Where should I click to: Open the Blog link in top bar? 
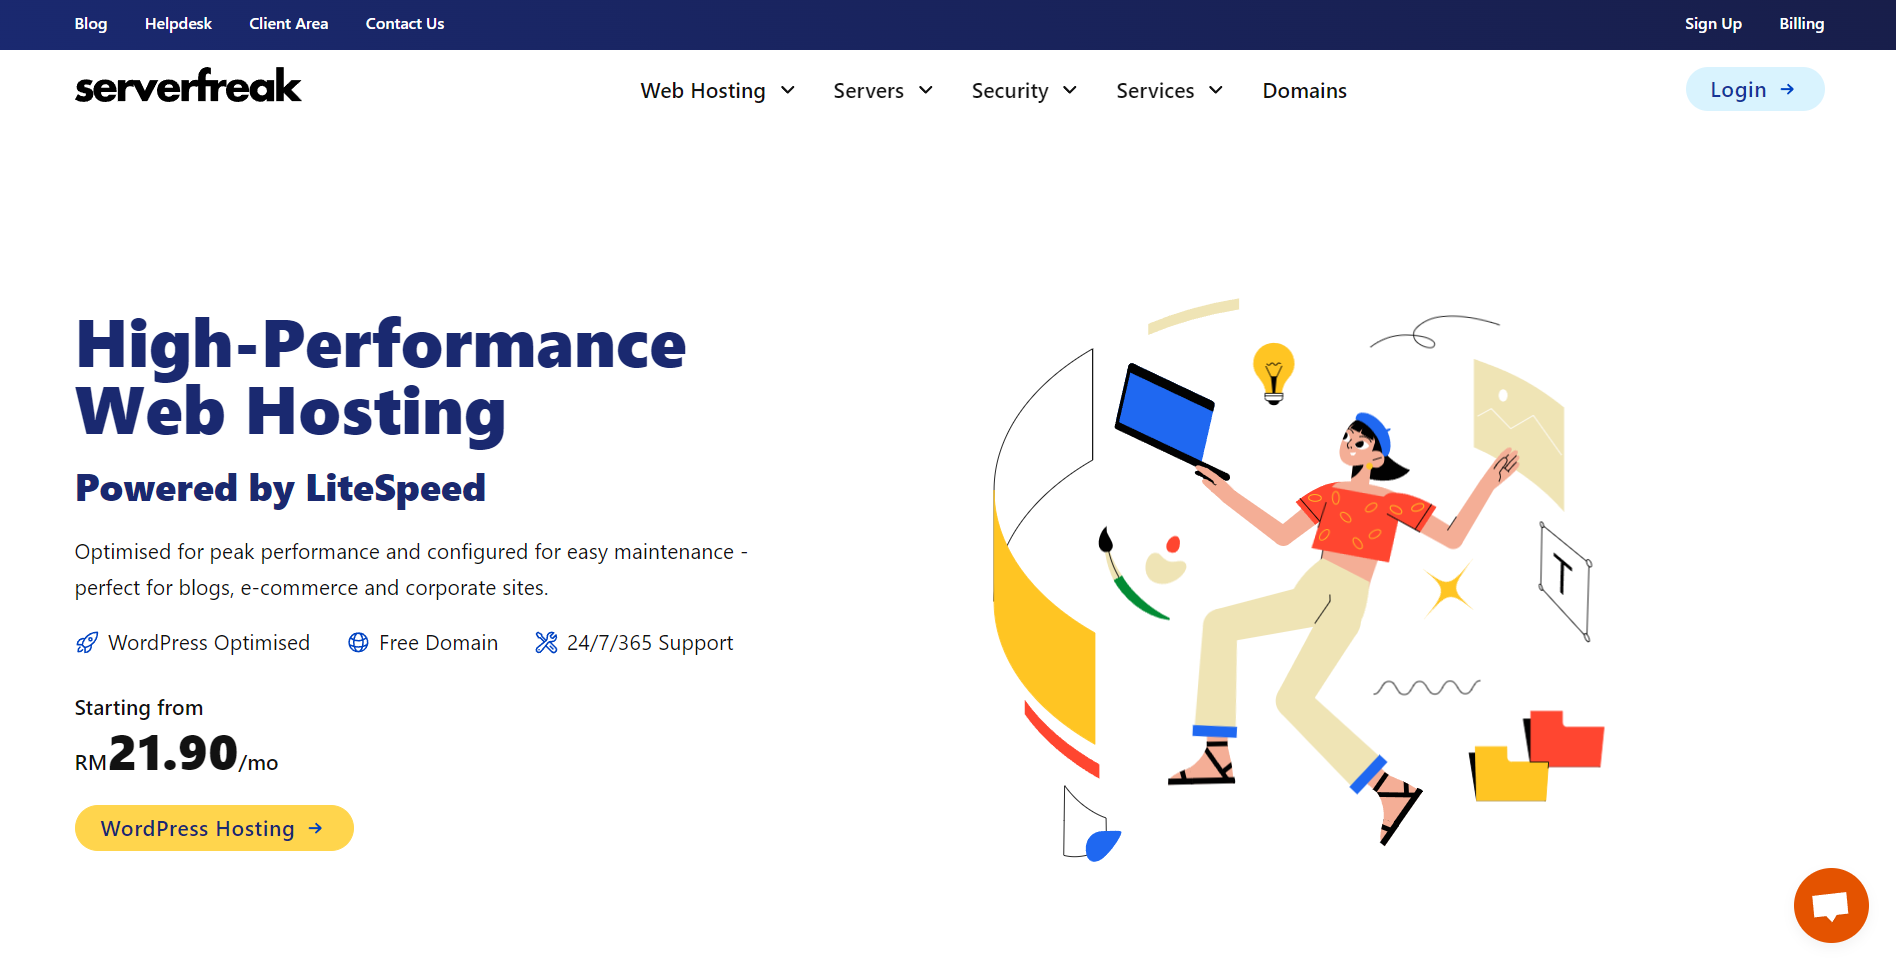(91, 24)
